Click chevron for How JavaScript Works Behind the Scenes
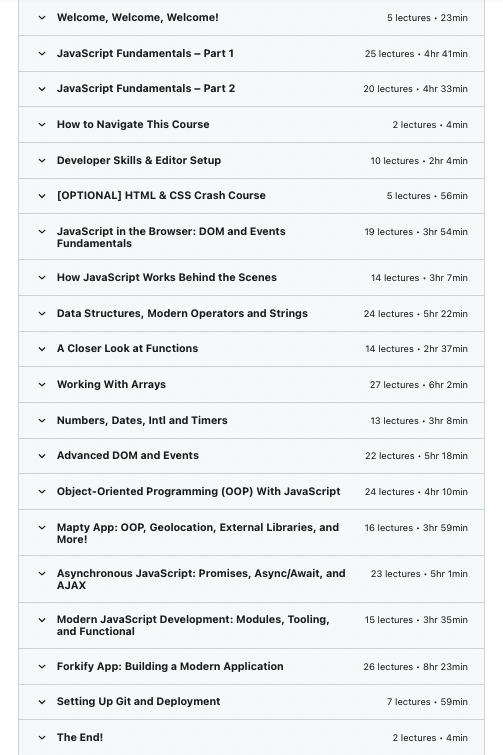 pos(42,278)
